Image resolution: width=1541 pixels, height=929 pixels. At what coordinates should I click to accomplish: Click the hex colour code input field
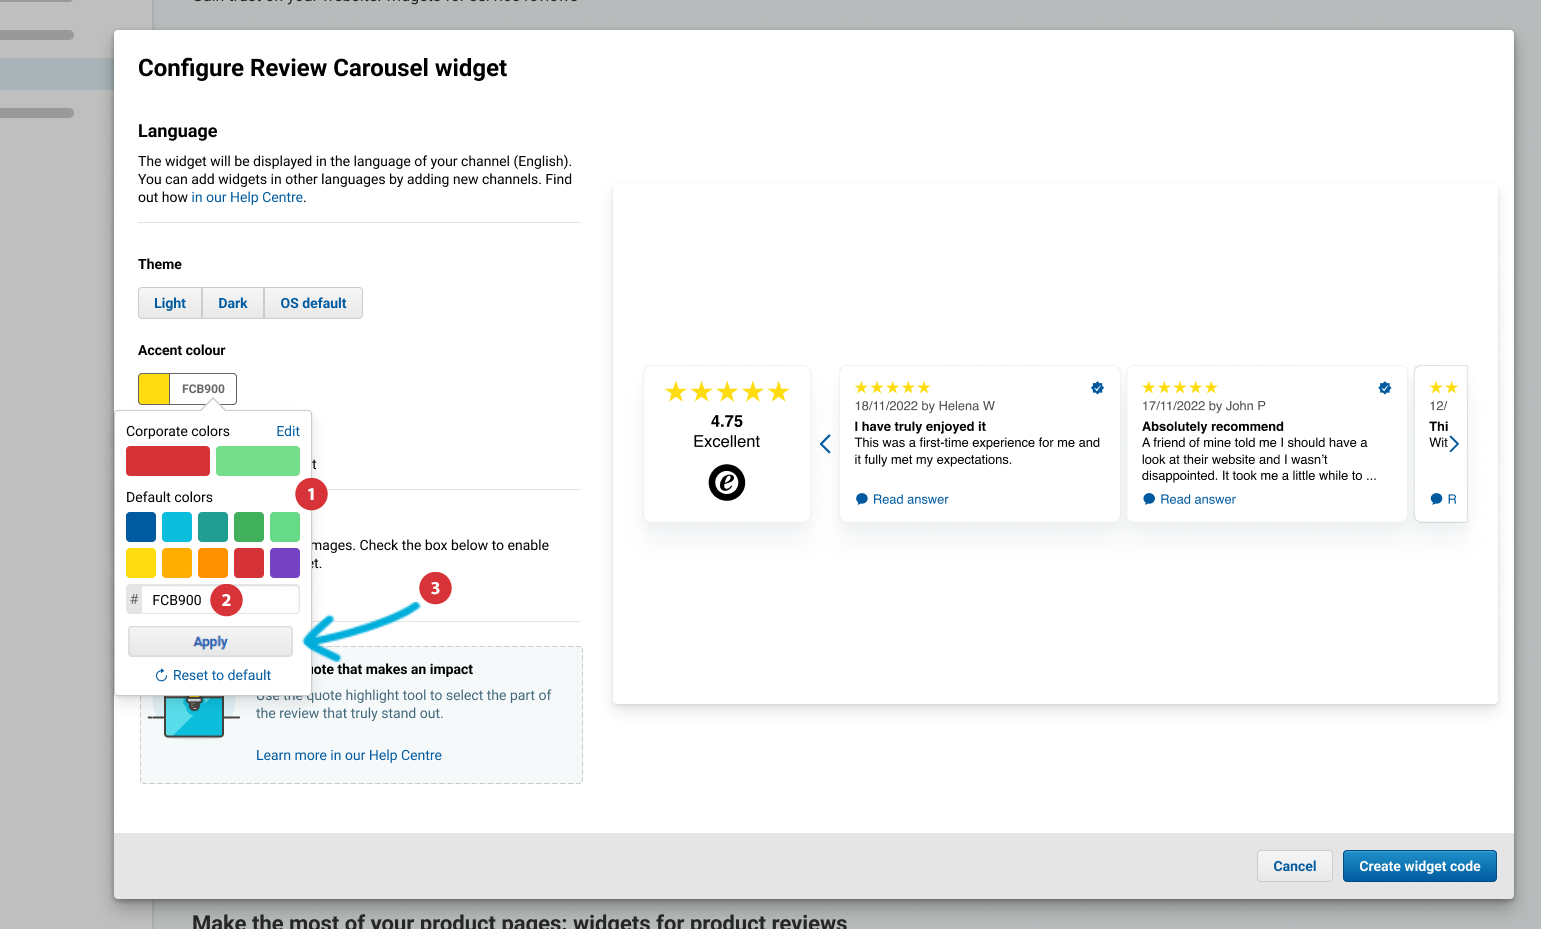click(220, 600)
